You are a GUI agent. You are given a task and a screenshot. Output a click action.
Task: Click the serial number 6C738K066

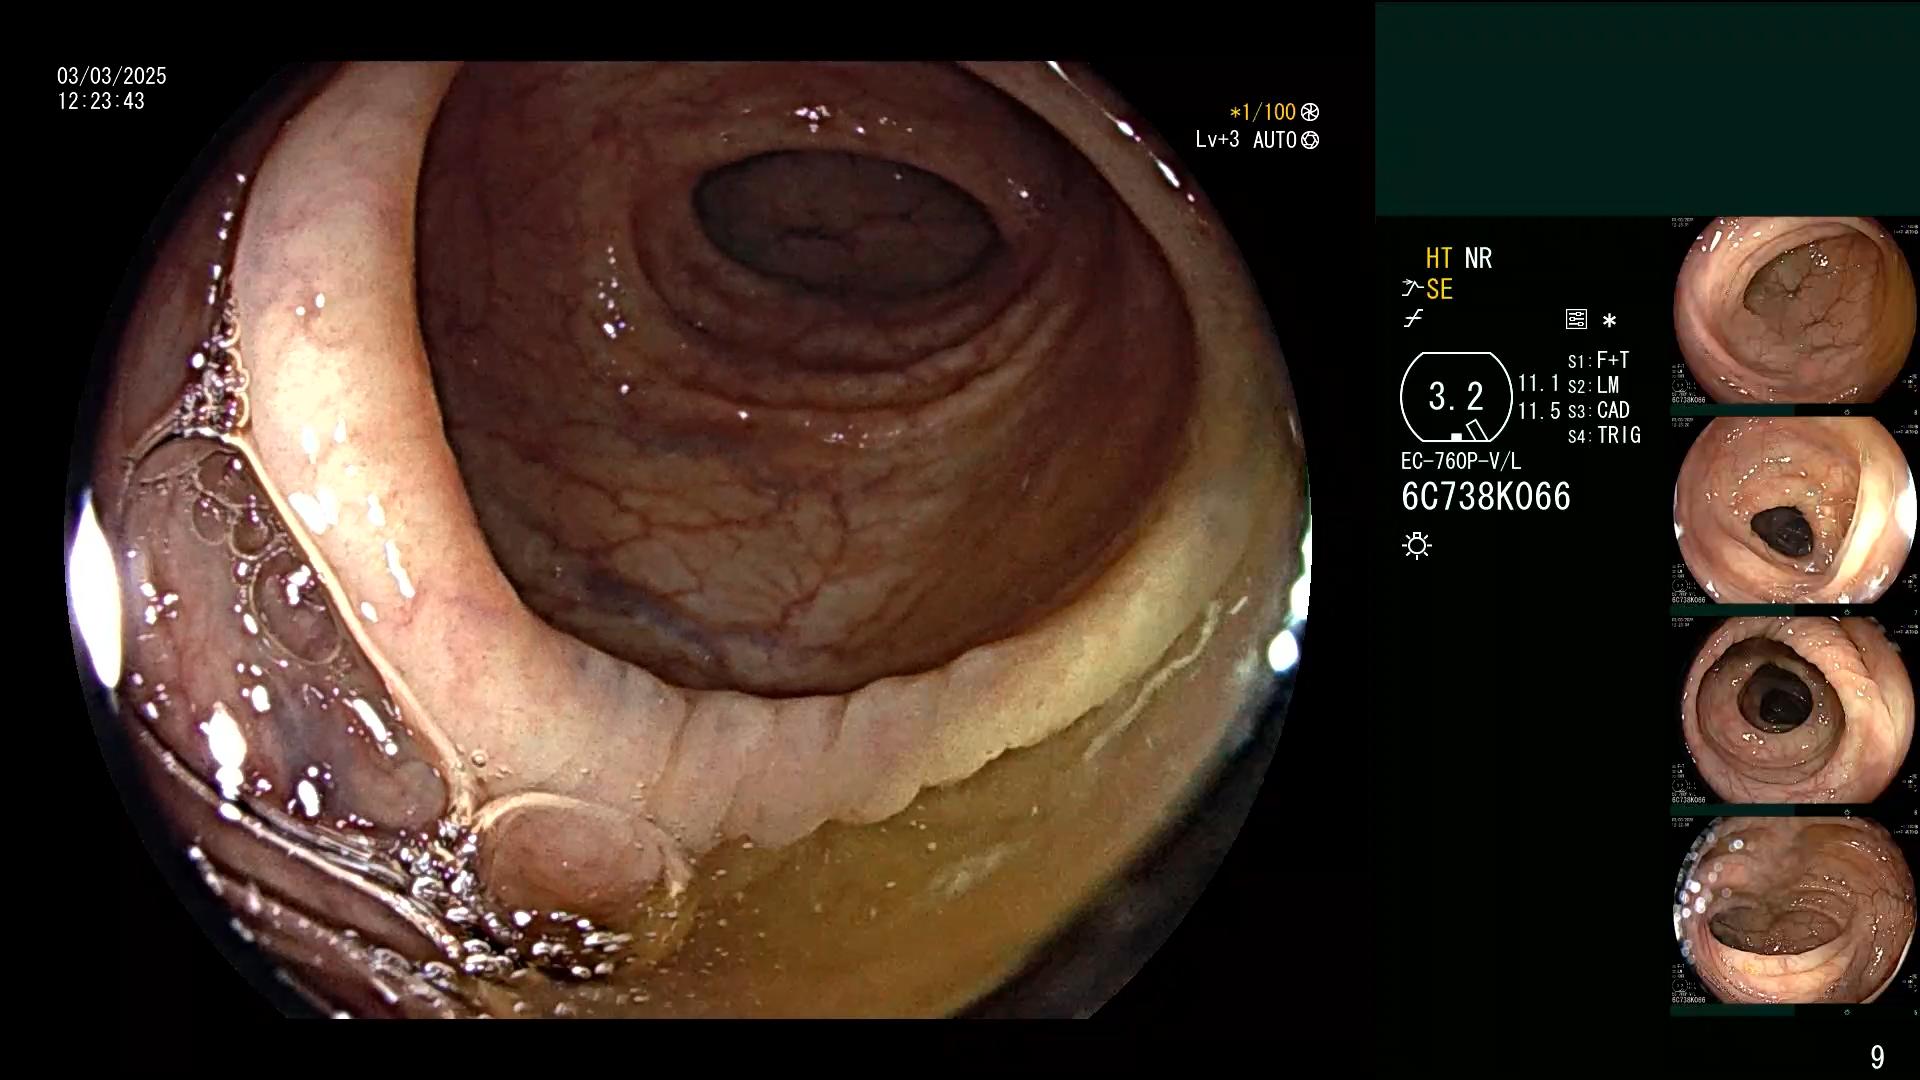(1486, 496)
